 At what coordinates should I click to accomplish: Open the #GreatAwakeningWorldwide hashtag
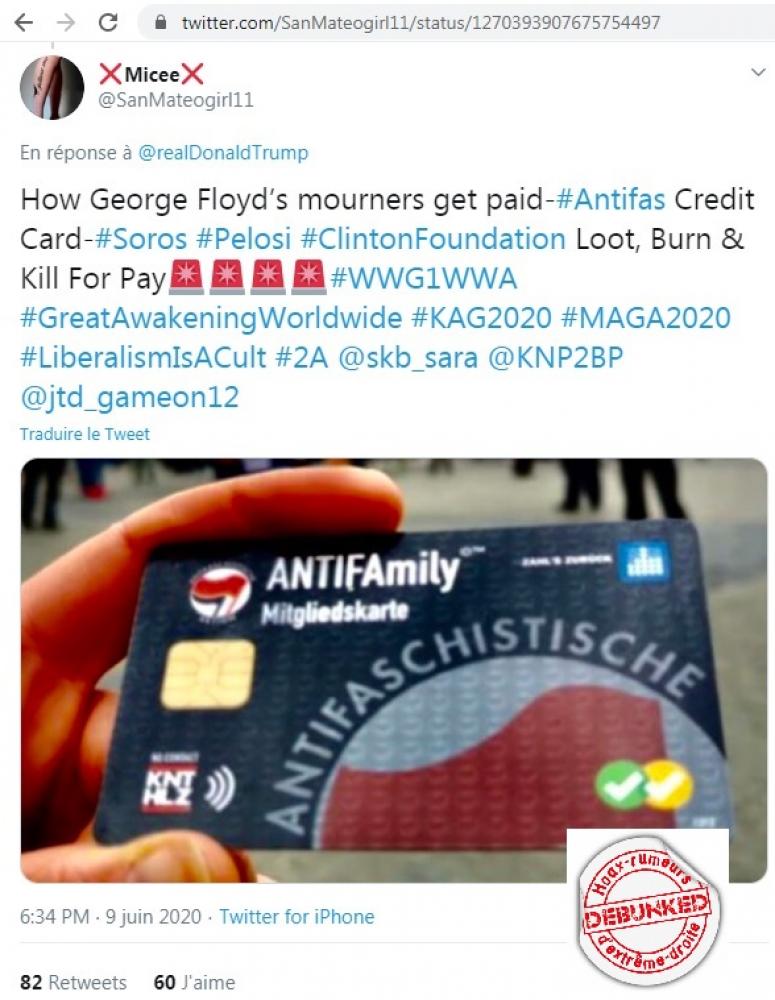coord(211,318)
